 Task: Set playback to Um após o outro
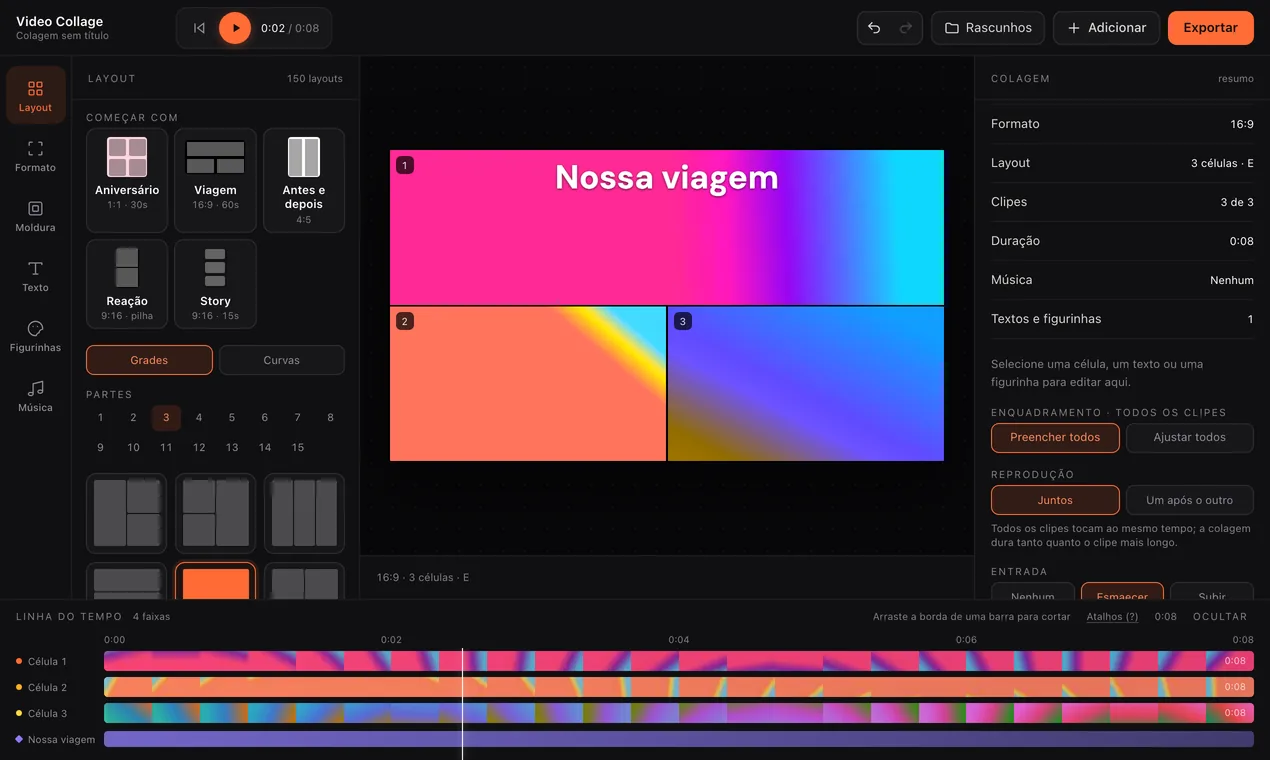tap(1190, 500)
